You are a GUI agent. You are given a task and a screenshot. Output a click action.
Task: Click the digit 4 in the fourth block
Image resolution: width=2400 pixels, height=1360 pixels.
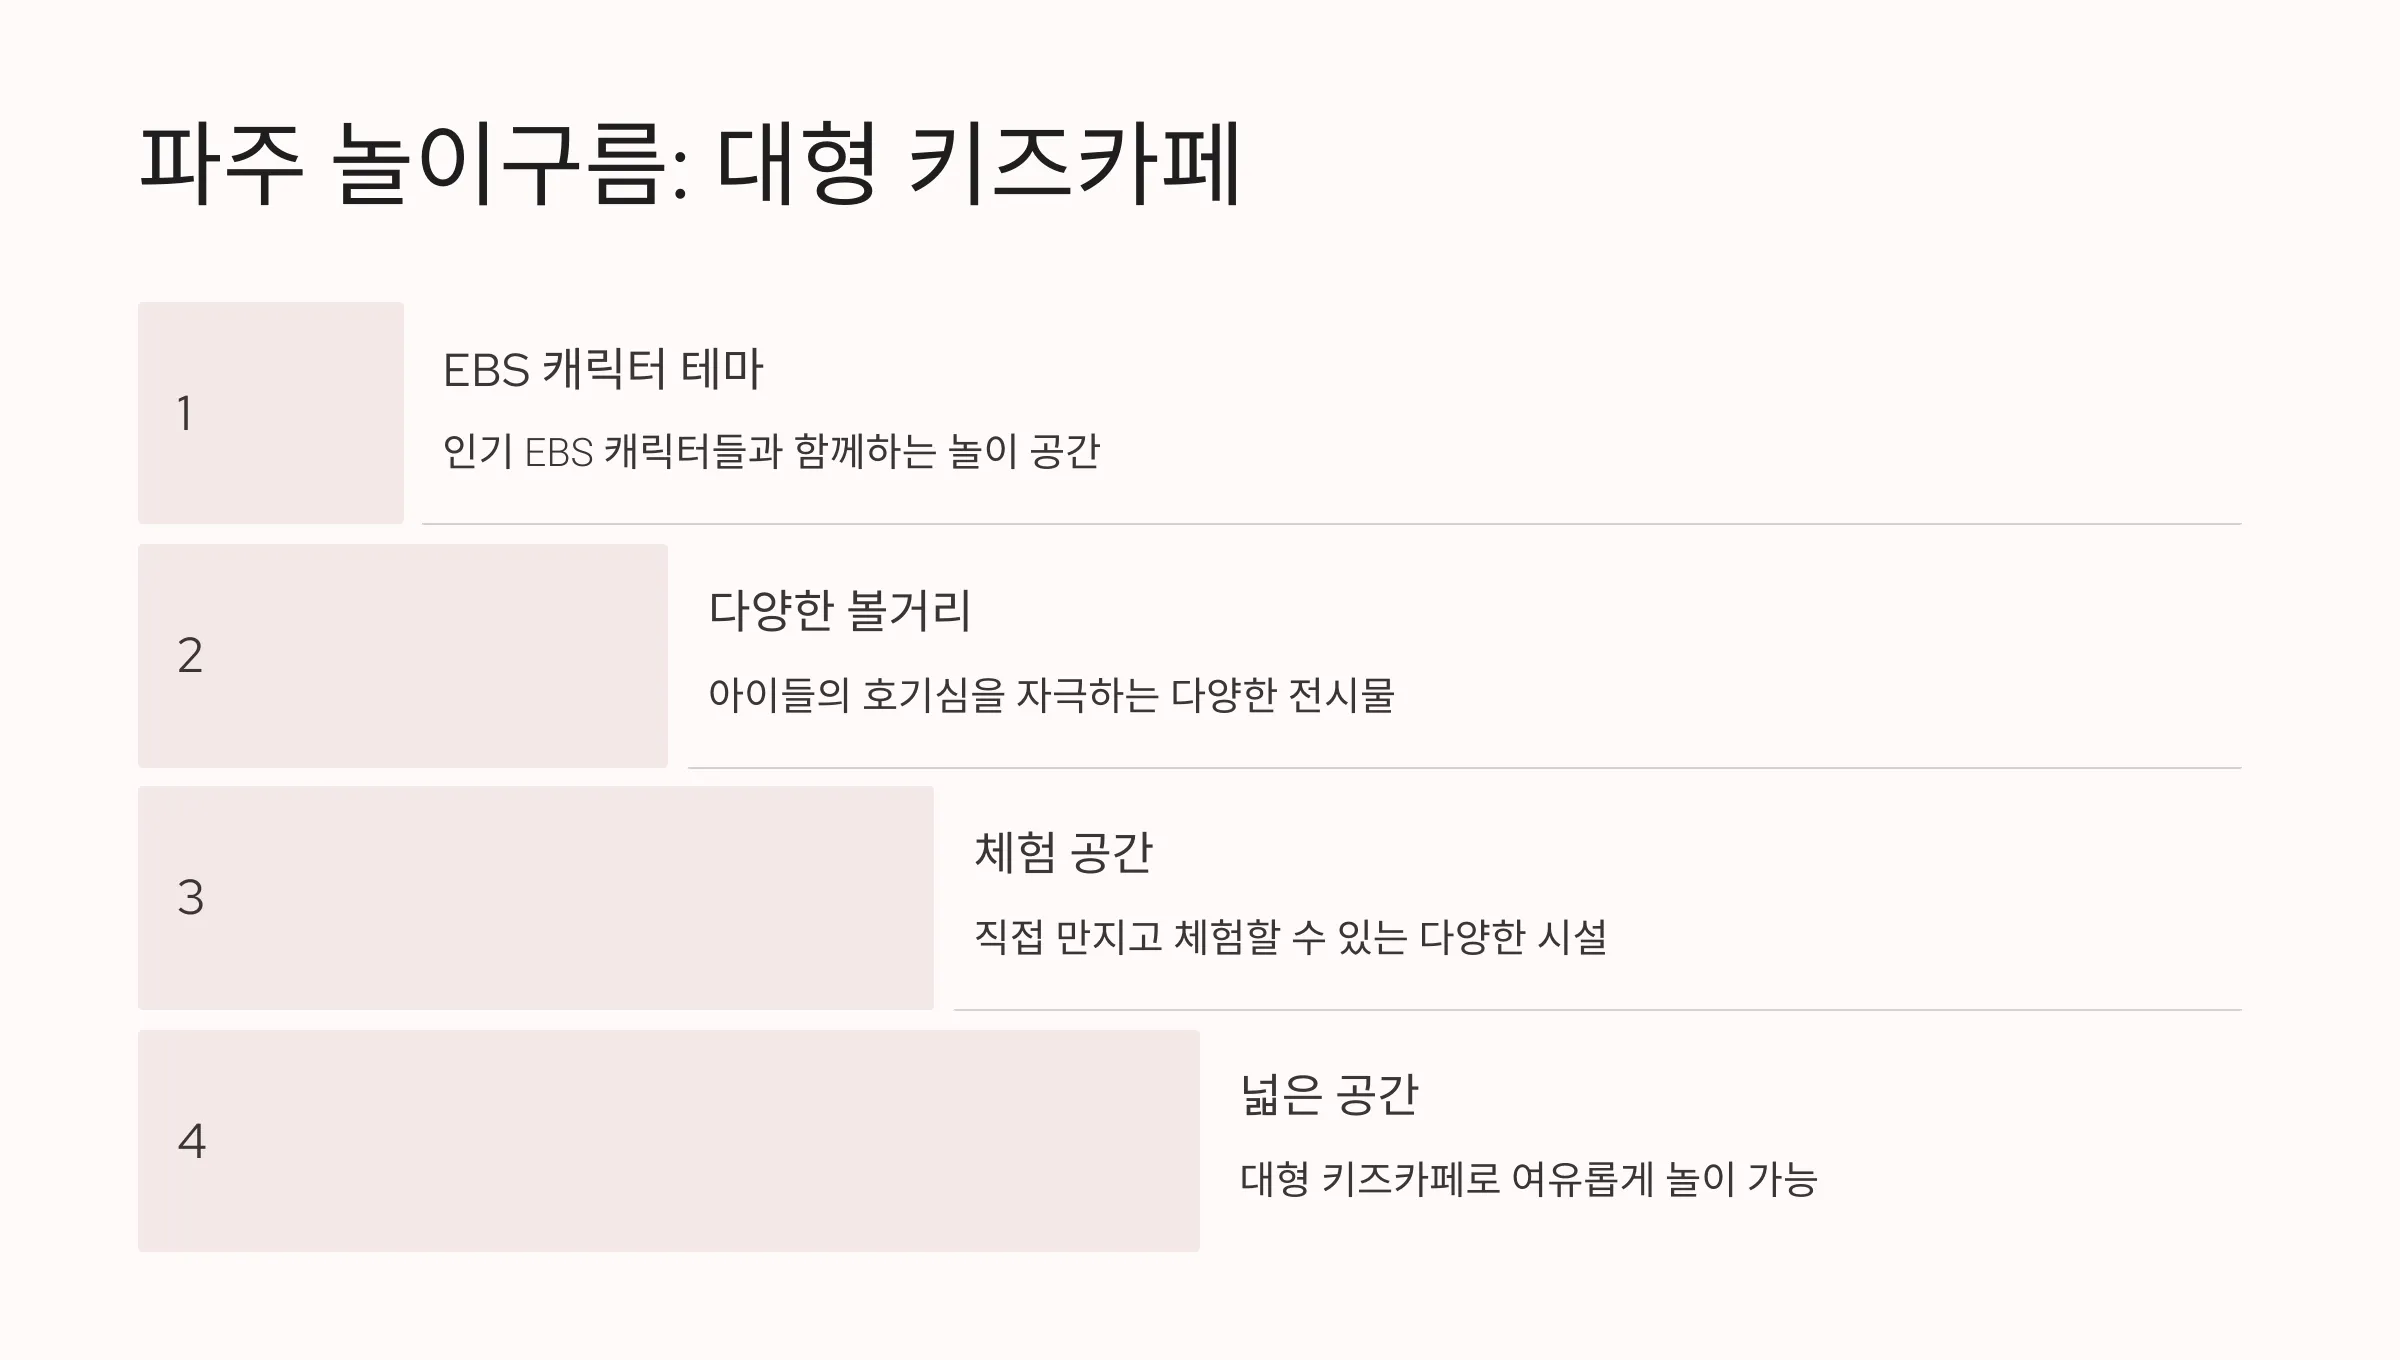point(191,1141)
